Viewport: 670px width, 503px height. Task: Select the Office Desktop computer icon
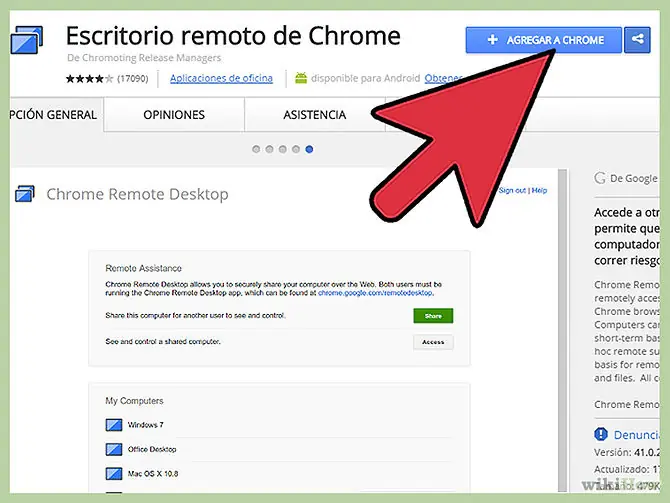pos(114,449)
